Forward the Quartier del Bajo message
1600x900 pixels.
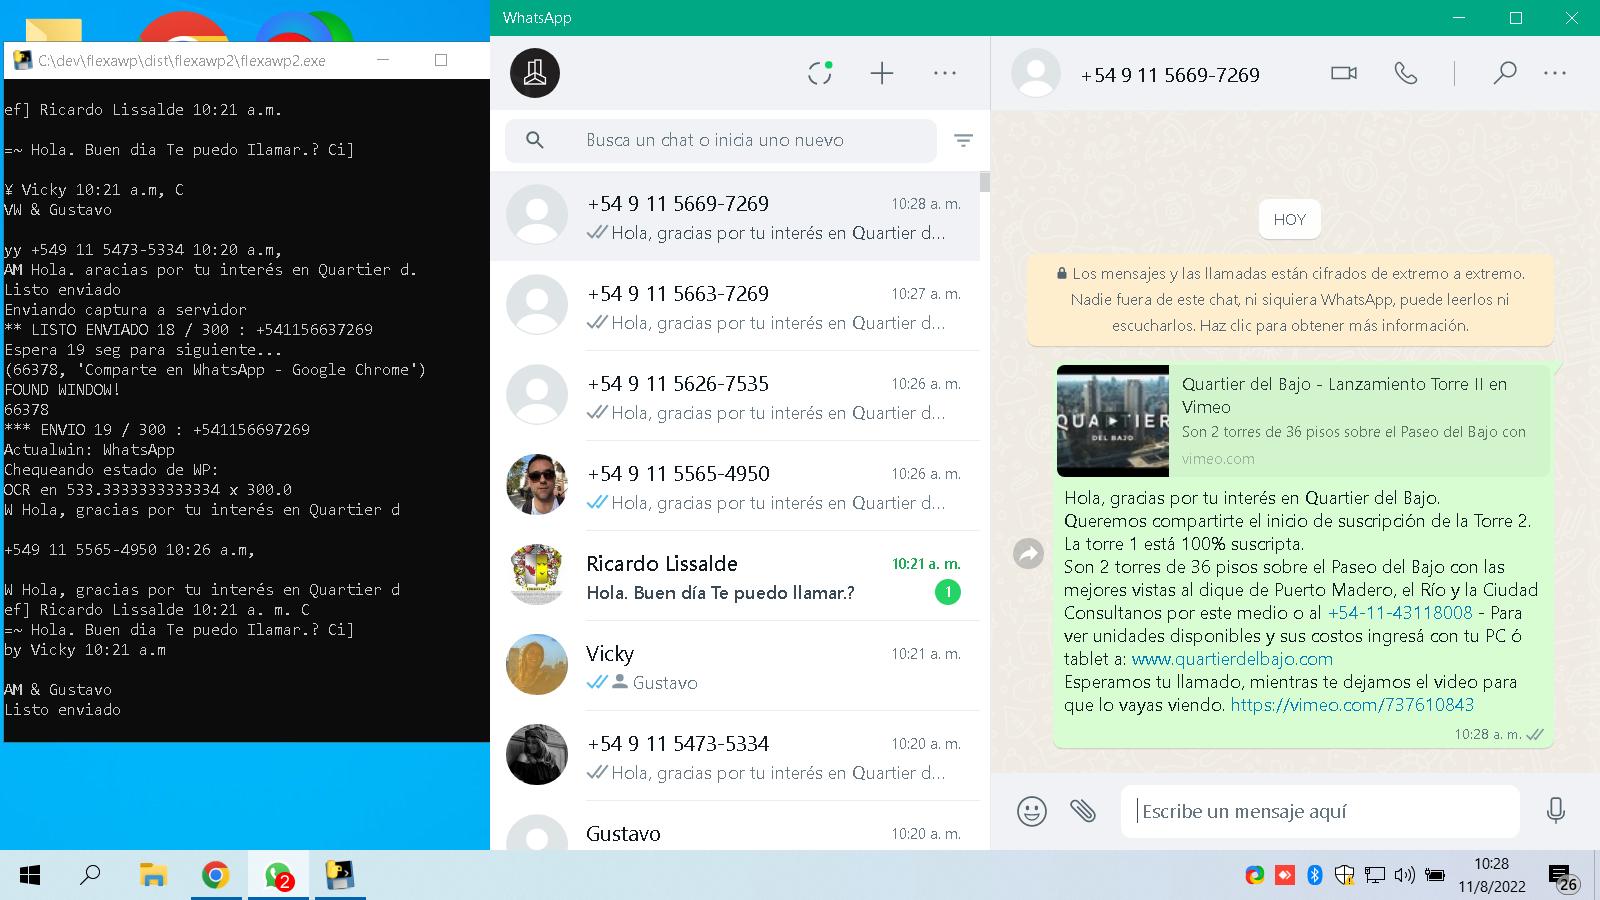[x=1029, y=553]
